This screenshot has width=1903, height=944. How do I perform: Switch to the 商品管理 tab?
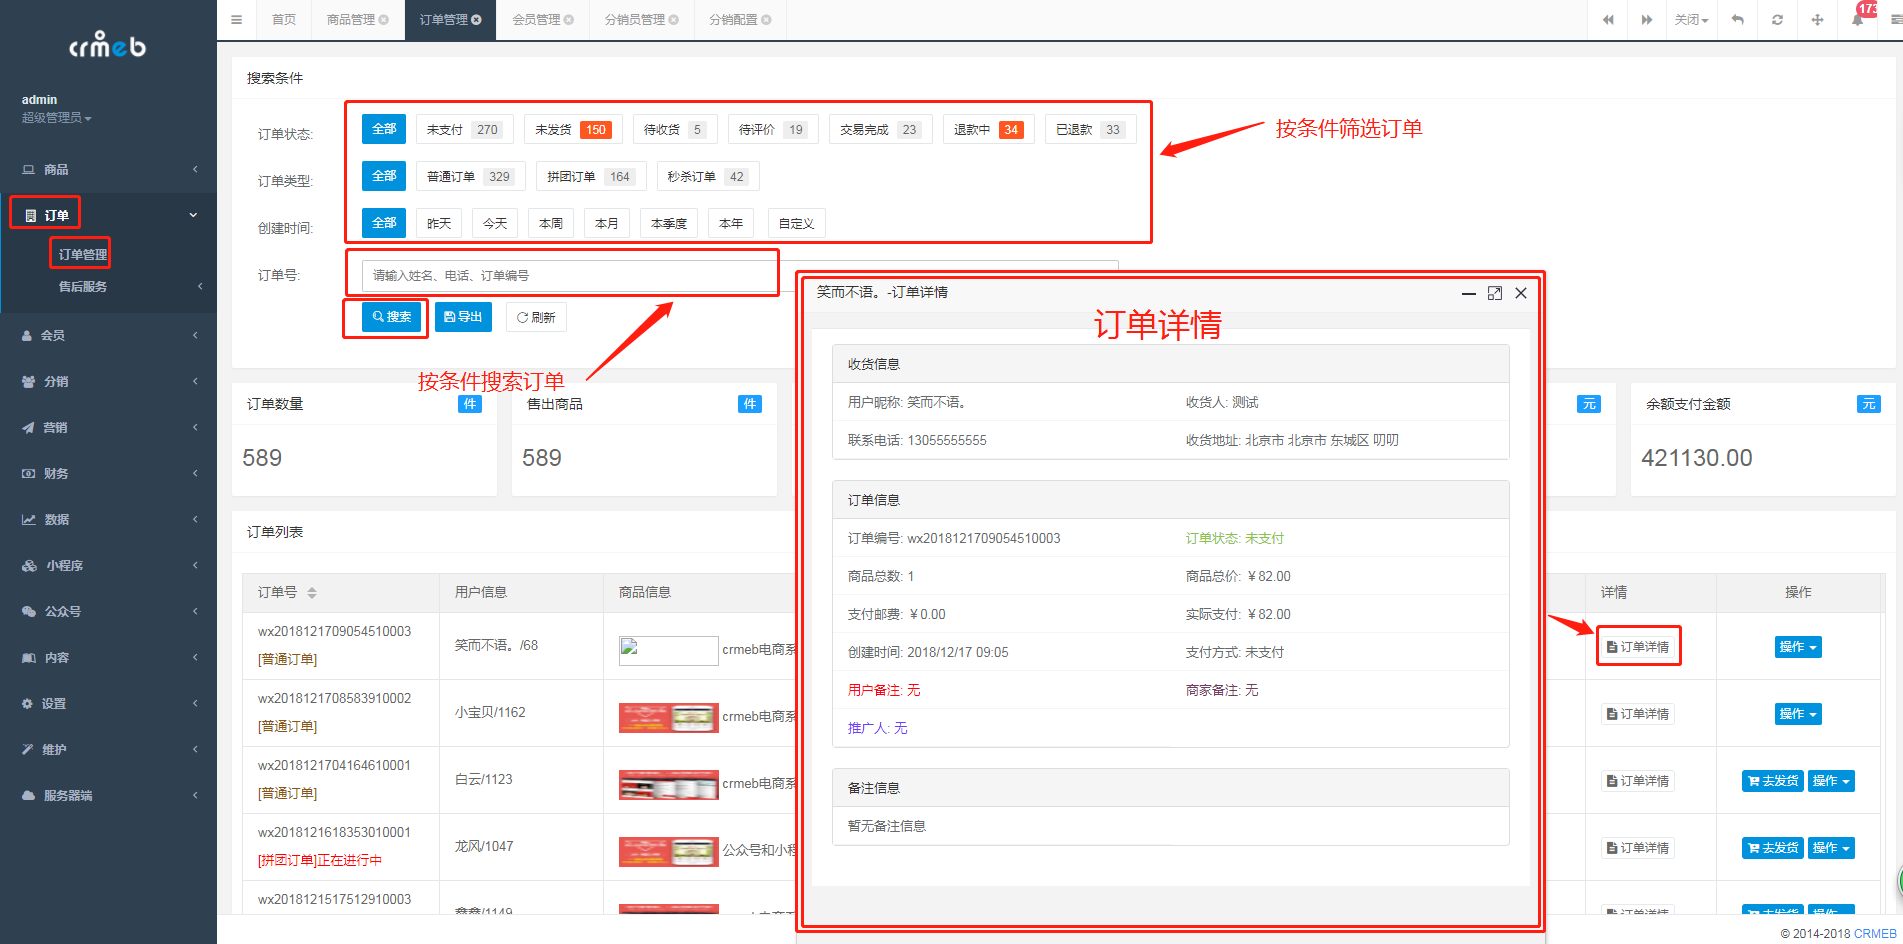pos(351,20)
